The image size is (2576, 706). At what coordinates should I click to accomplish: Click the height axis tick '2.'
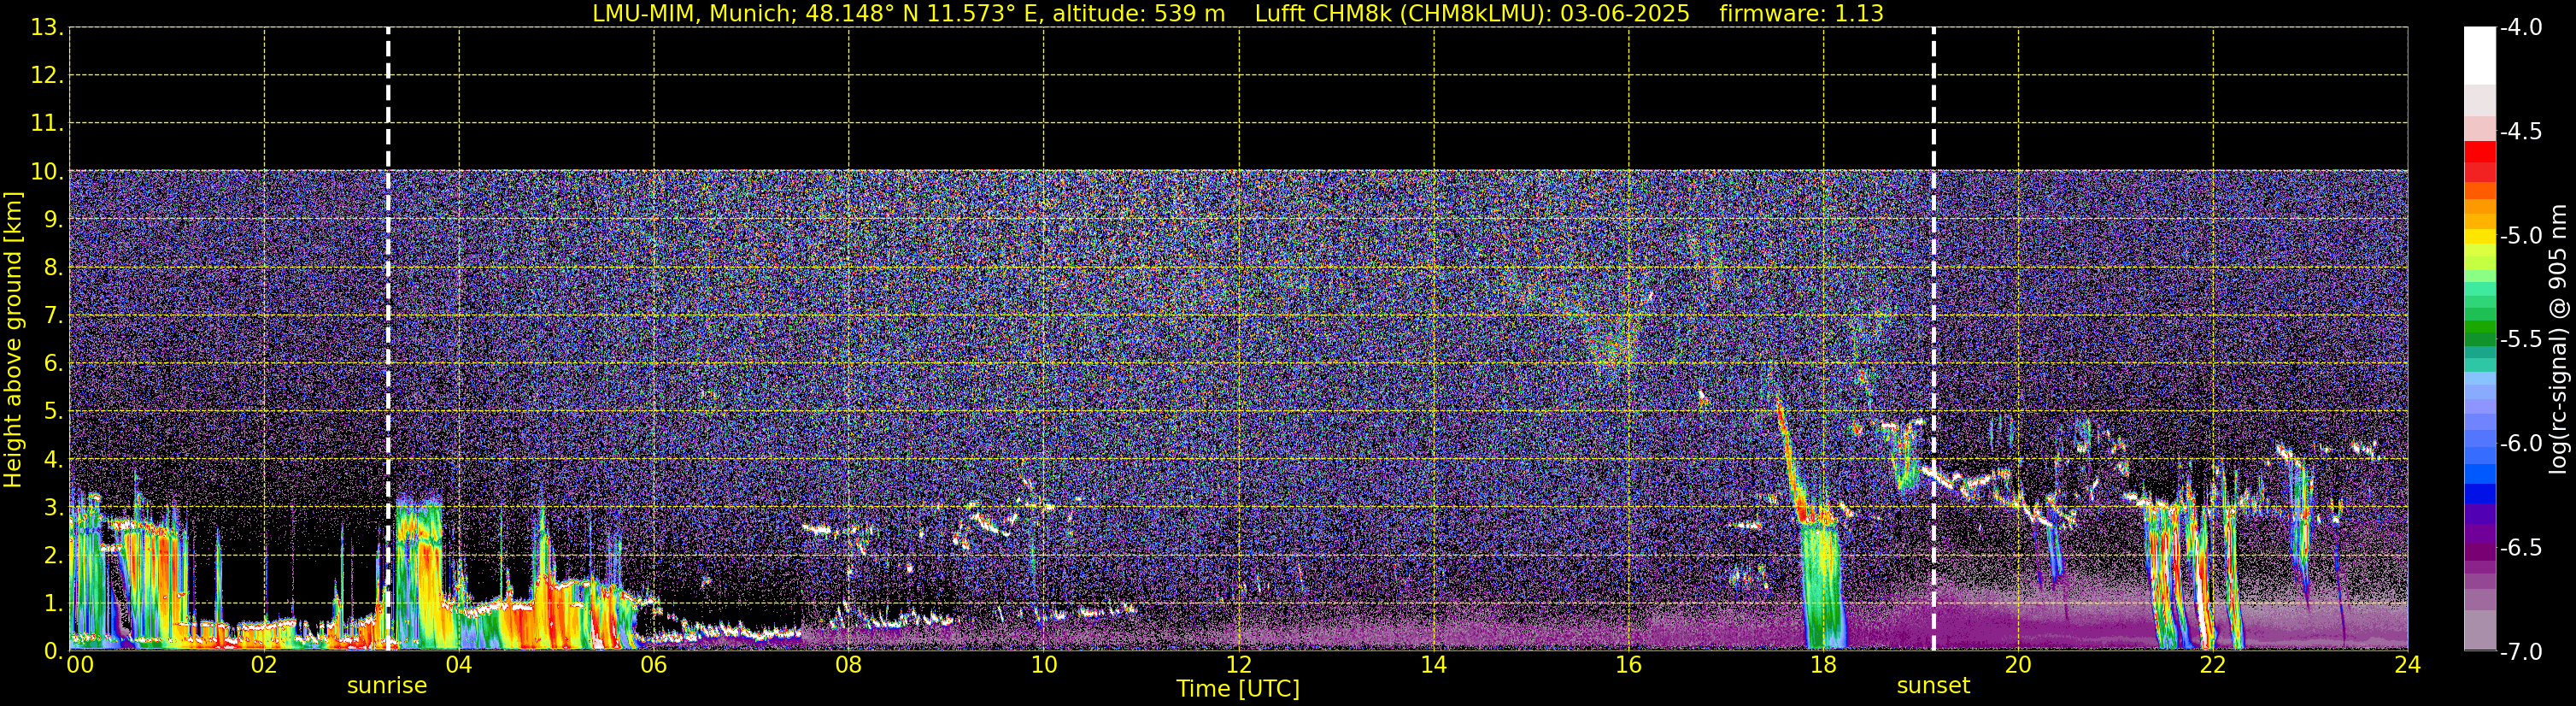pos(53,556)
